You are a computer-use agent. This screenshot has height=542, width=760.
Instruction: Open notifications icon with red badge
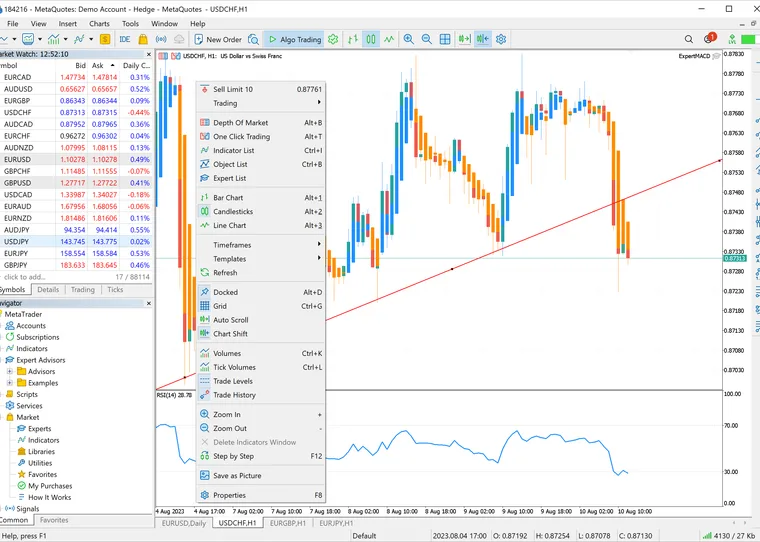710,38
